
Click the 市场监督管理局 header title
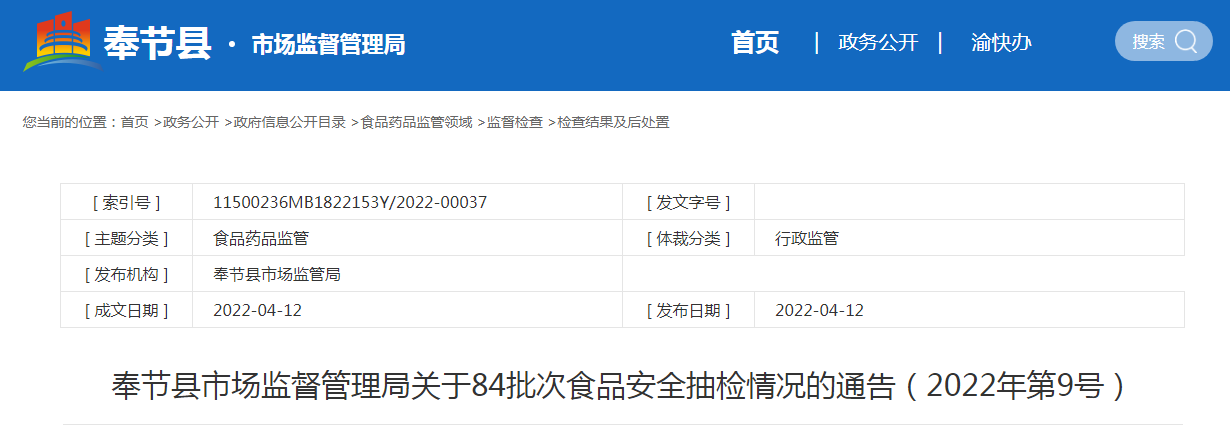pyautogui.click(x=328, y=44)
